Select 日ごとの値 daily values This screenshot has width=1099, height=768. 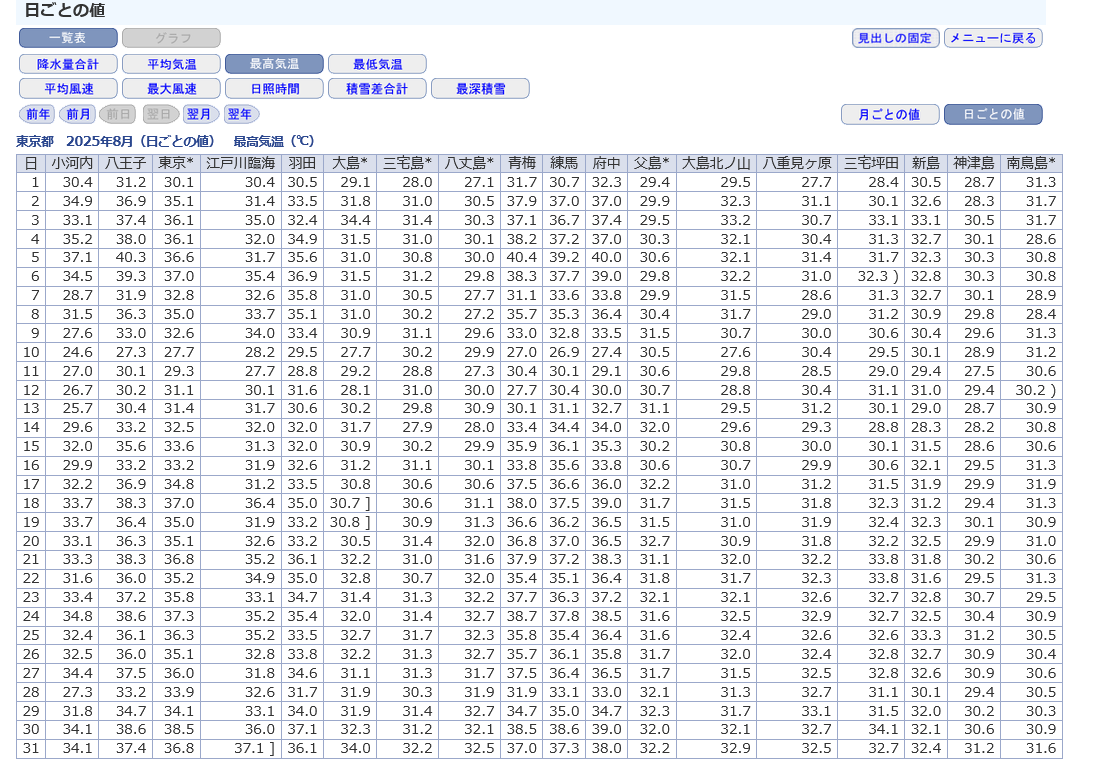993,114
